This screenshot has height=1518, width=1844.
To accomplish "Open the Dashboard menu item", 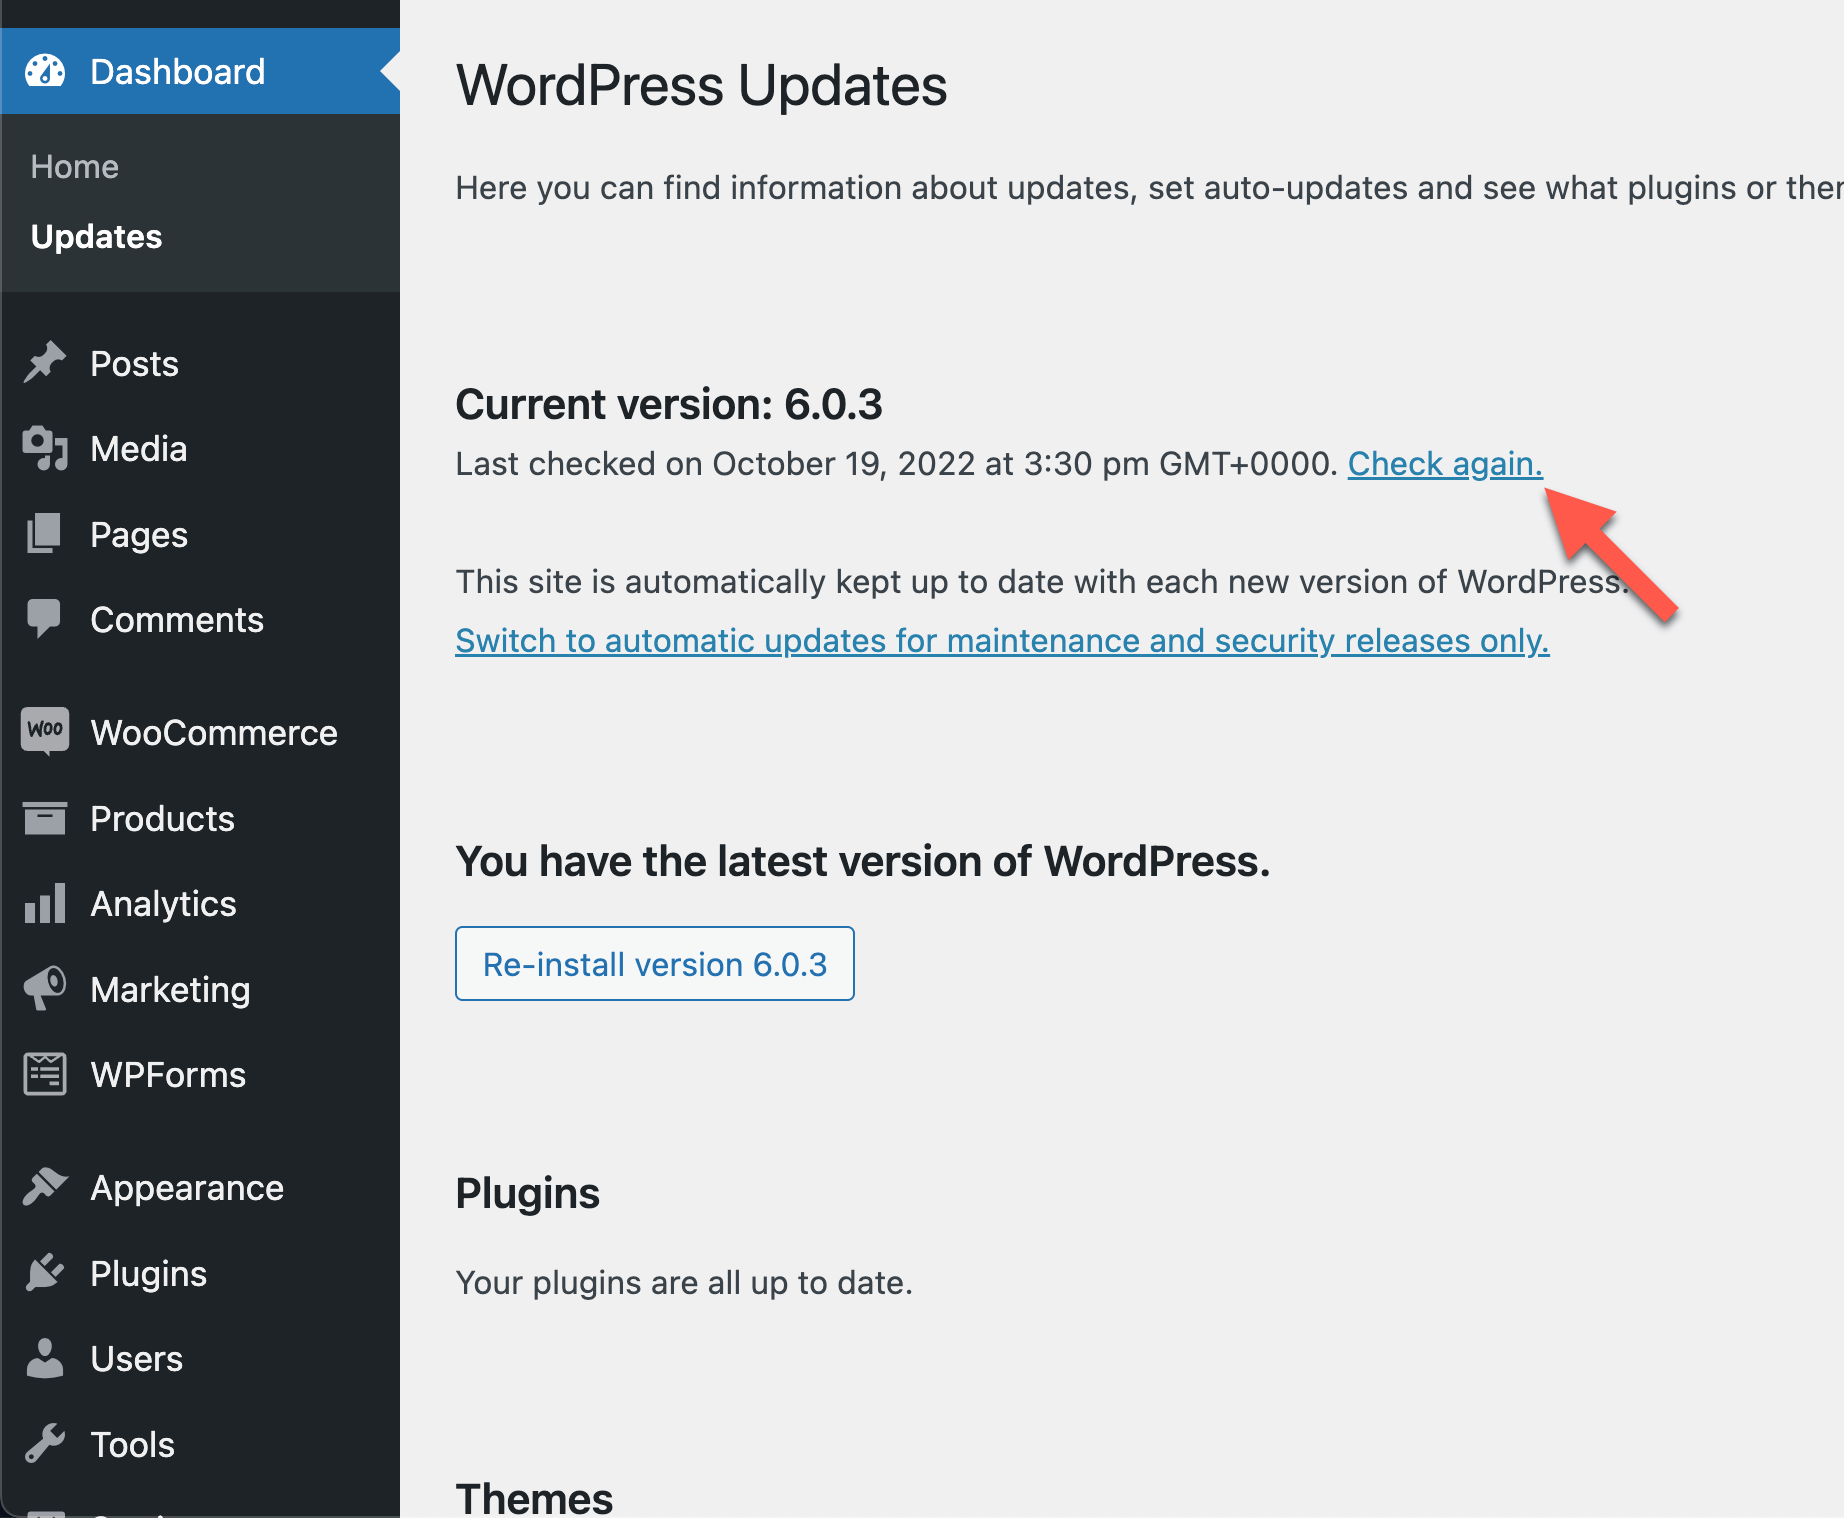I will click(x=200, y=71).
